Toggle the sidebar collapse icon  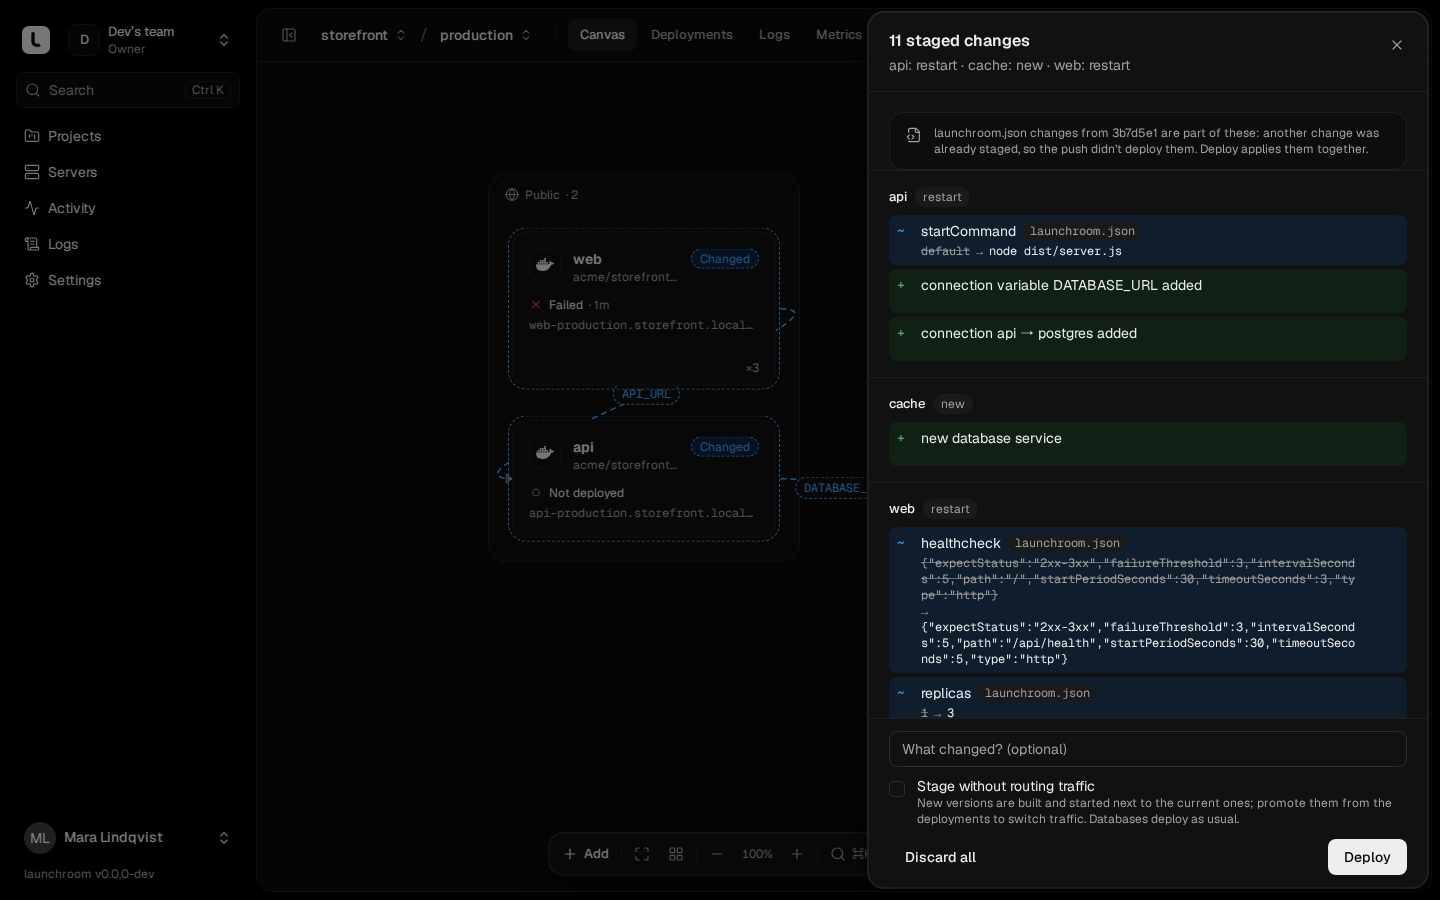point(289,35)
